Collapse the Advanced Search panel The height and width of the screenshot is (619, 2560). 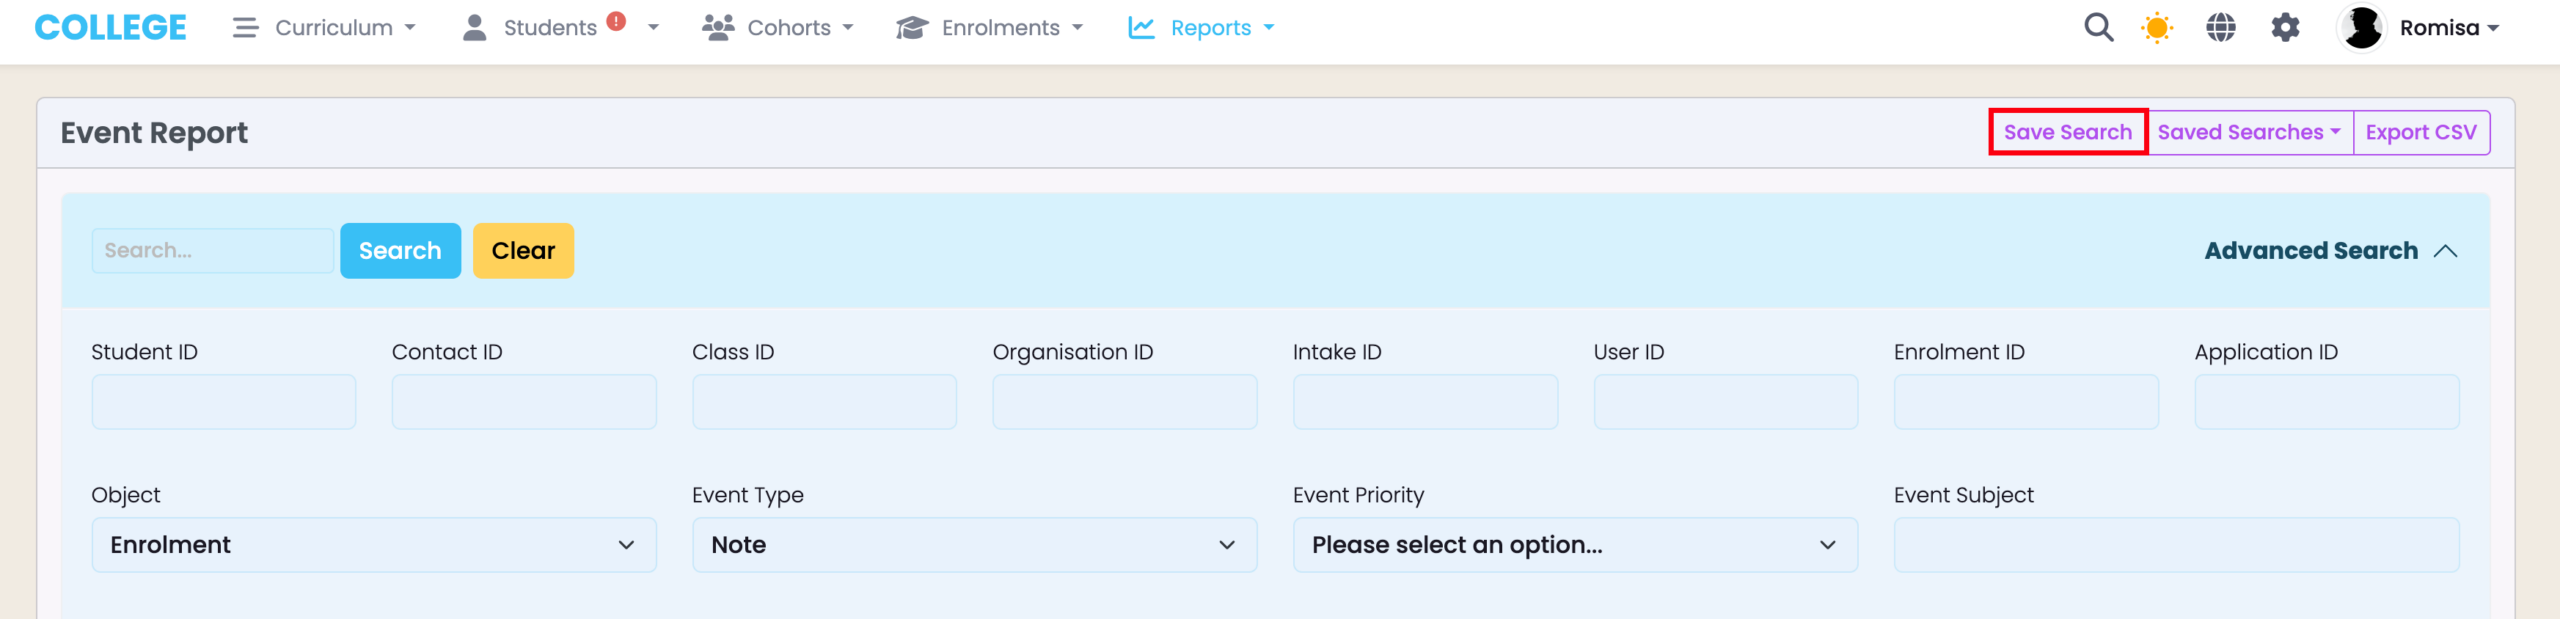point(2330,251)
